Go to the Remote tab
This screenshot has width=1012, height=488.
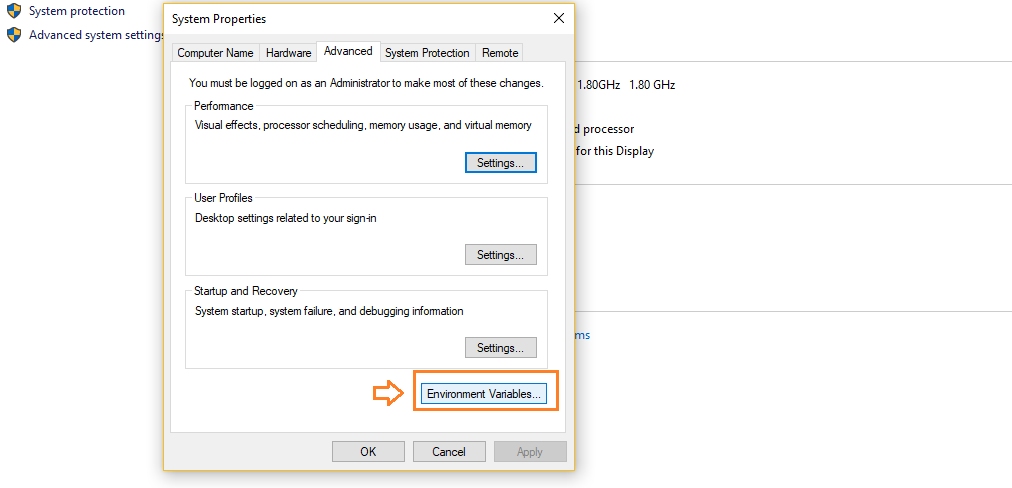pyautogui.click(x=500, y=53)
